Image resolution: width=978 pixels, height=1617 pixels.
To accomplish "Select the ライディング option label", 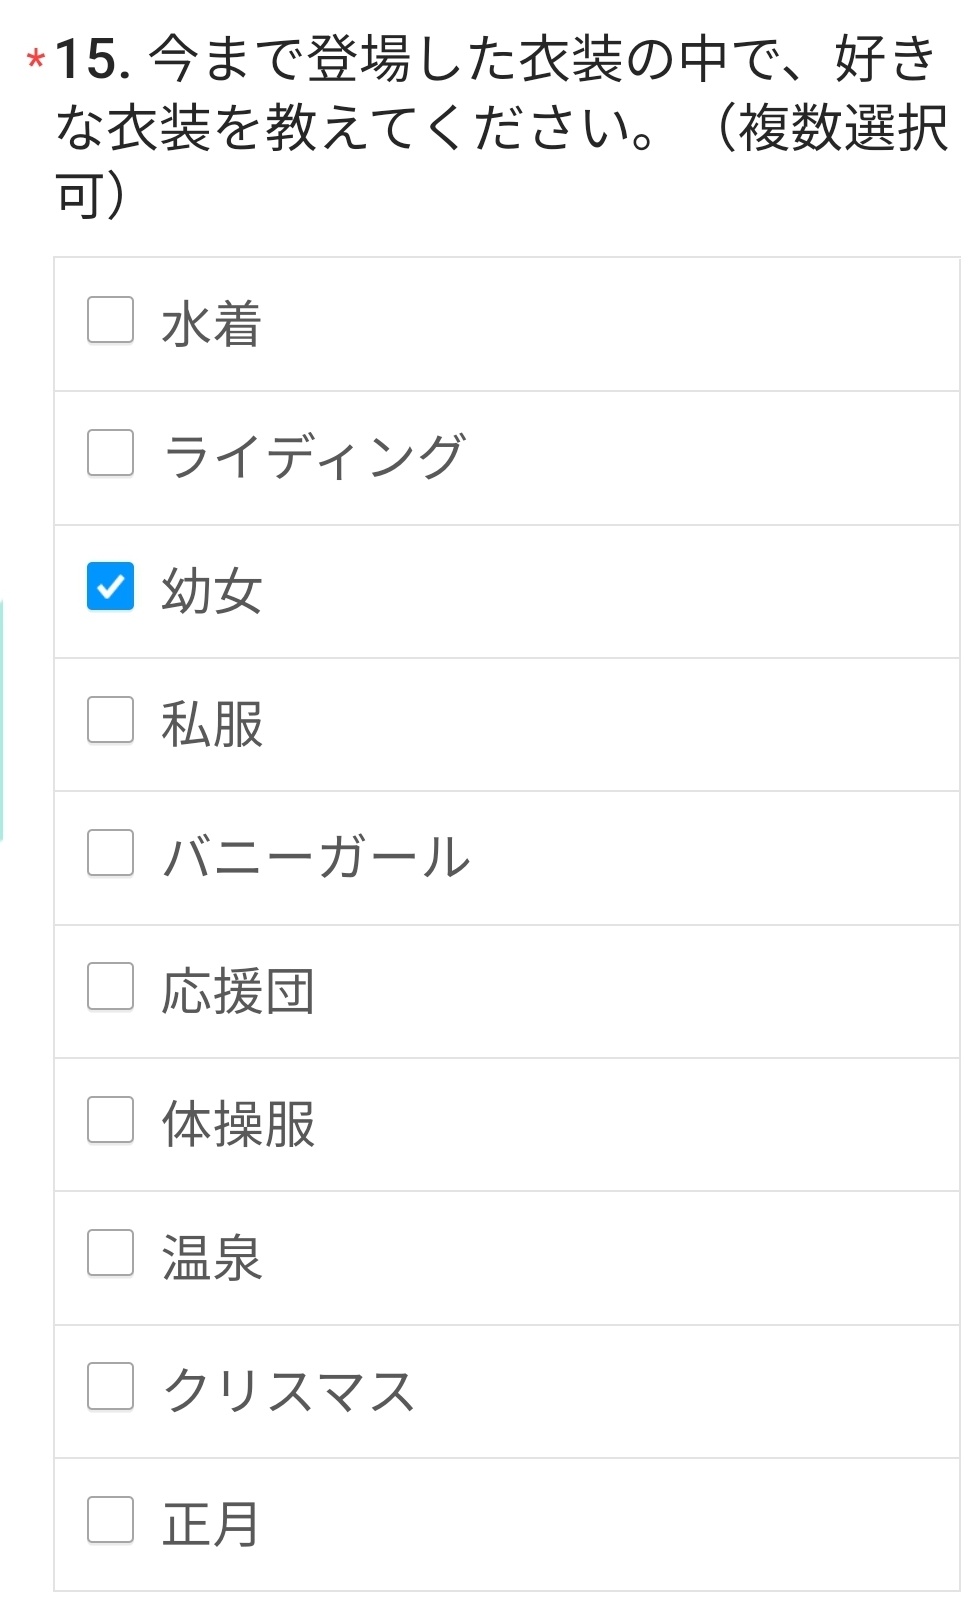I will 314,457.
